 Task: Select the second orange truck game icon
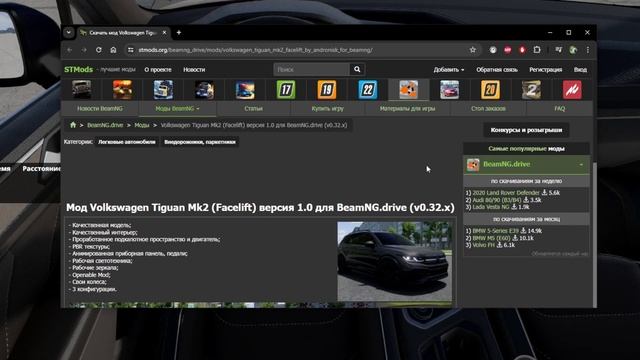coord(122,89)
